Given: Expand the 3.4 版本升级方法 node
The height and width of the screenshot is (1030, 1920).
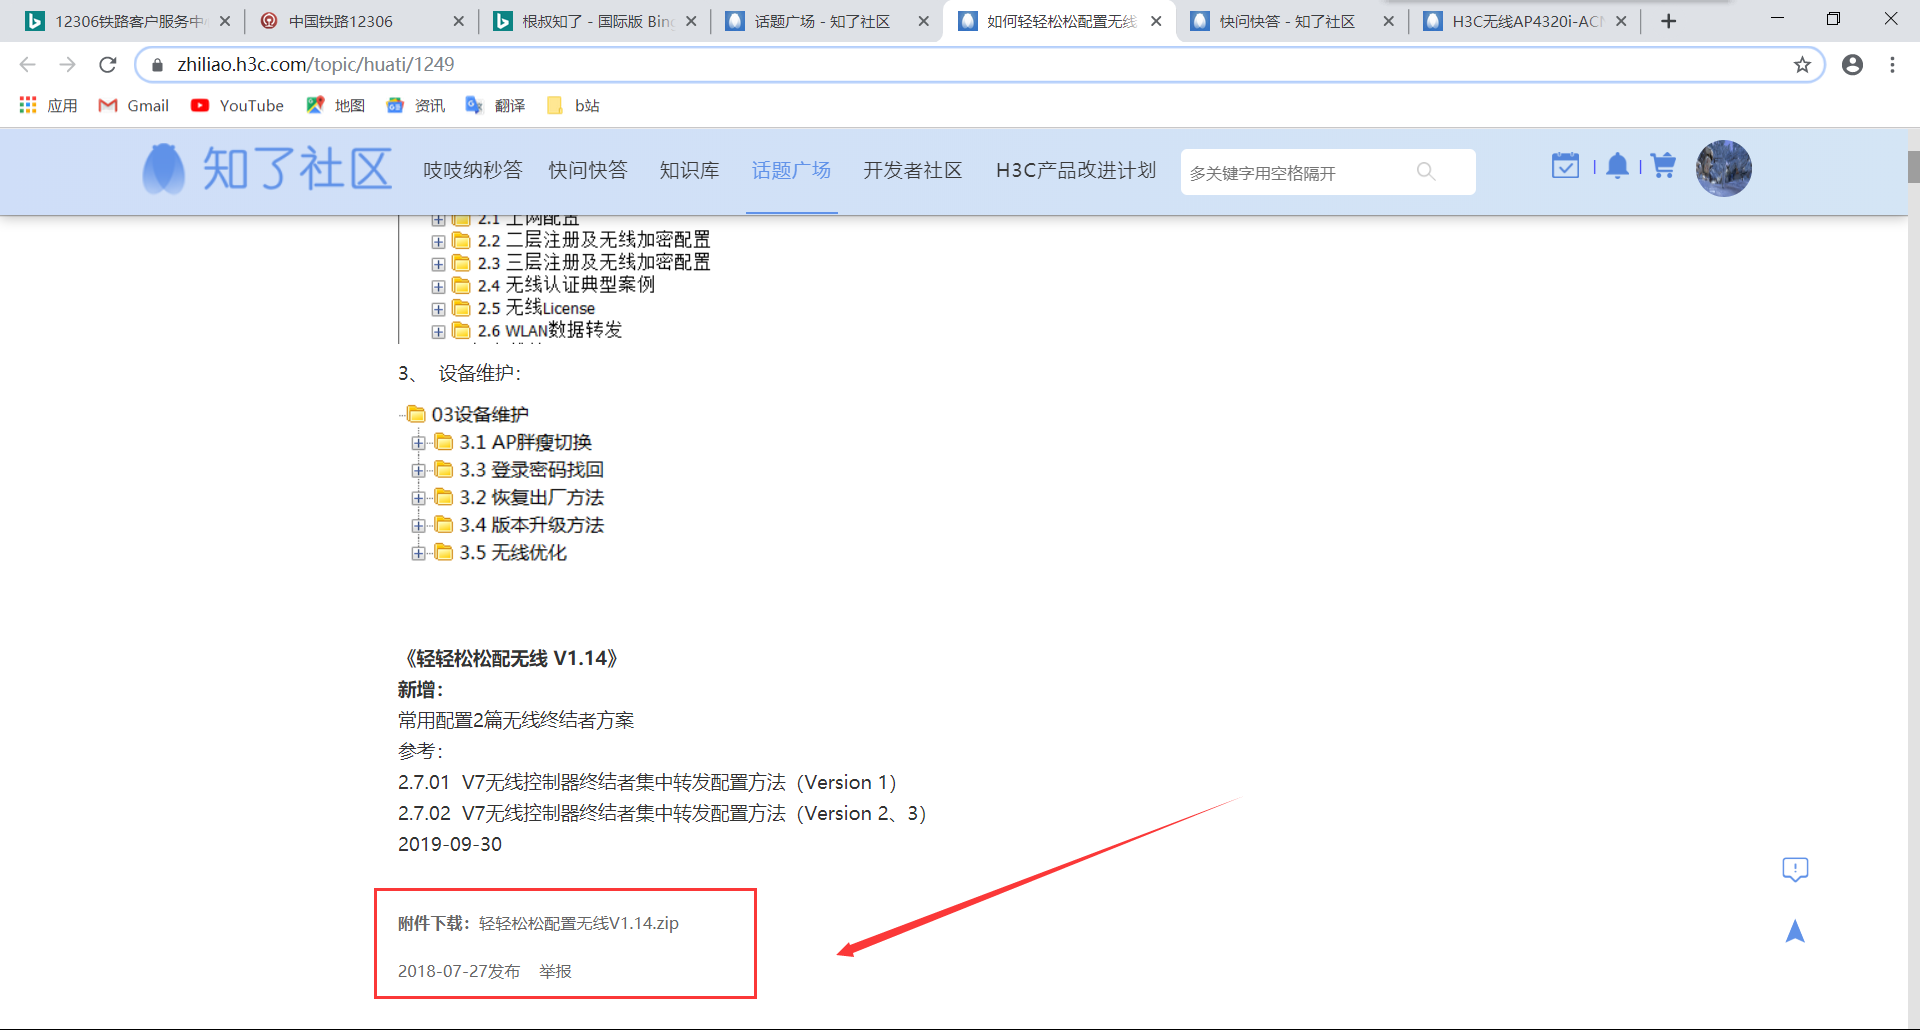Looking at the screenshot, I should point(418,526).
